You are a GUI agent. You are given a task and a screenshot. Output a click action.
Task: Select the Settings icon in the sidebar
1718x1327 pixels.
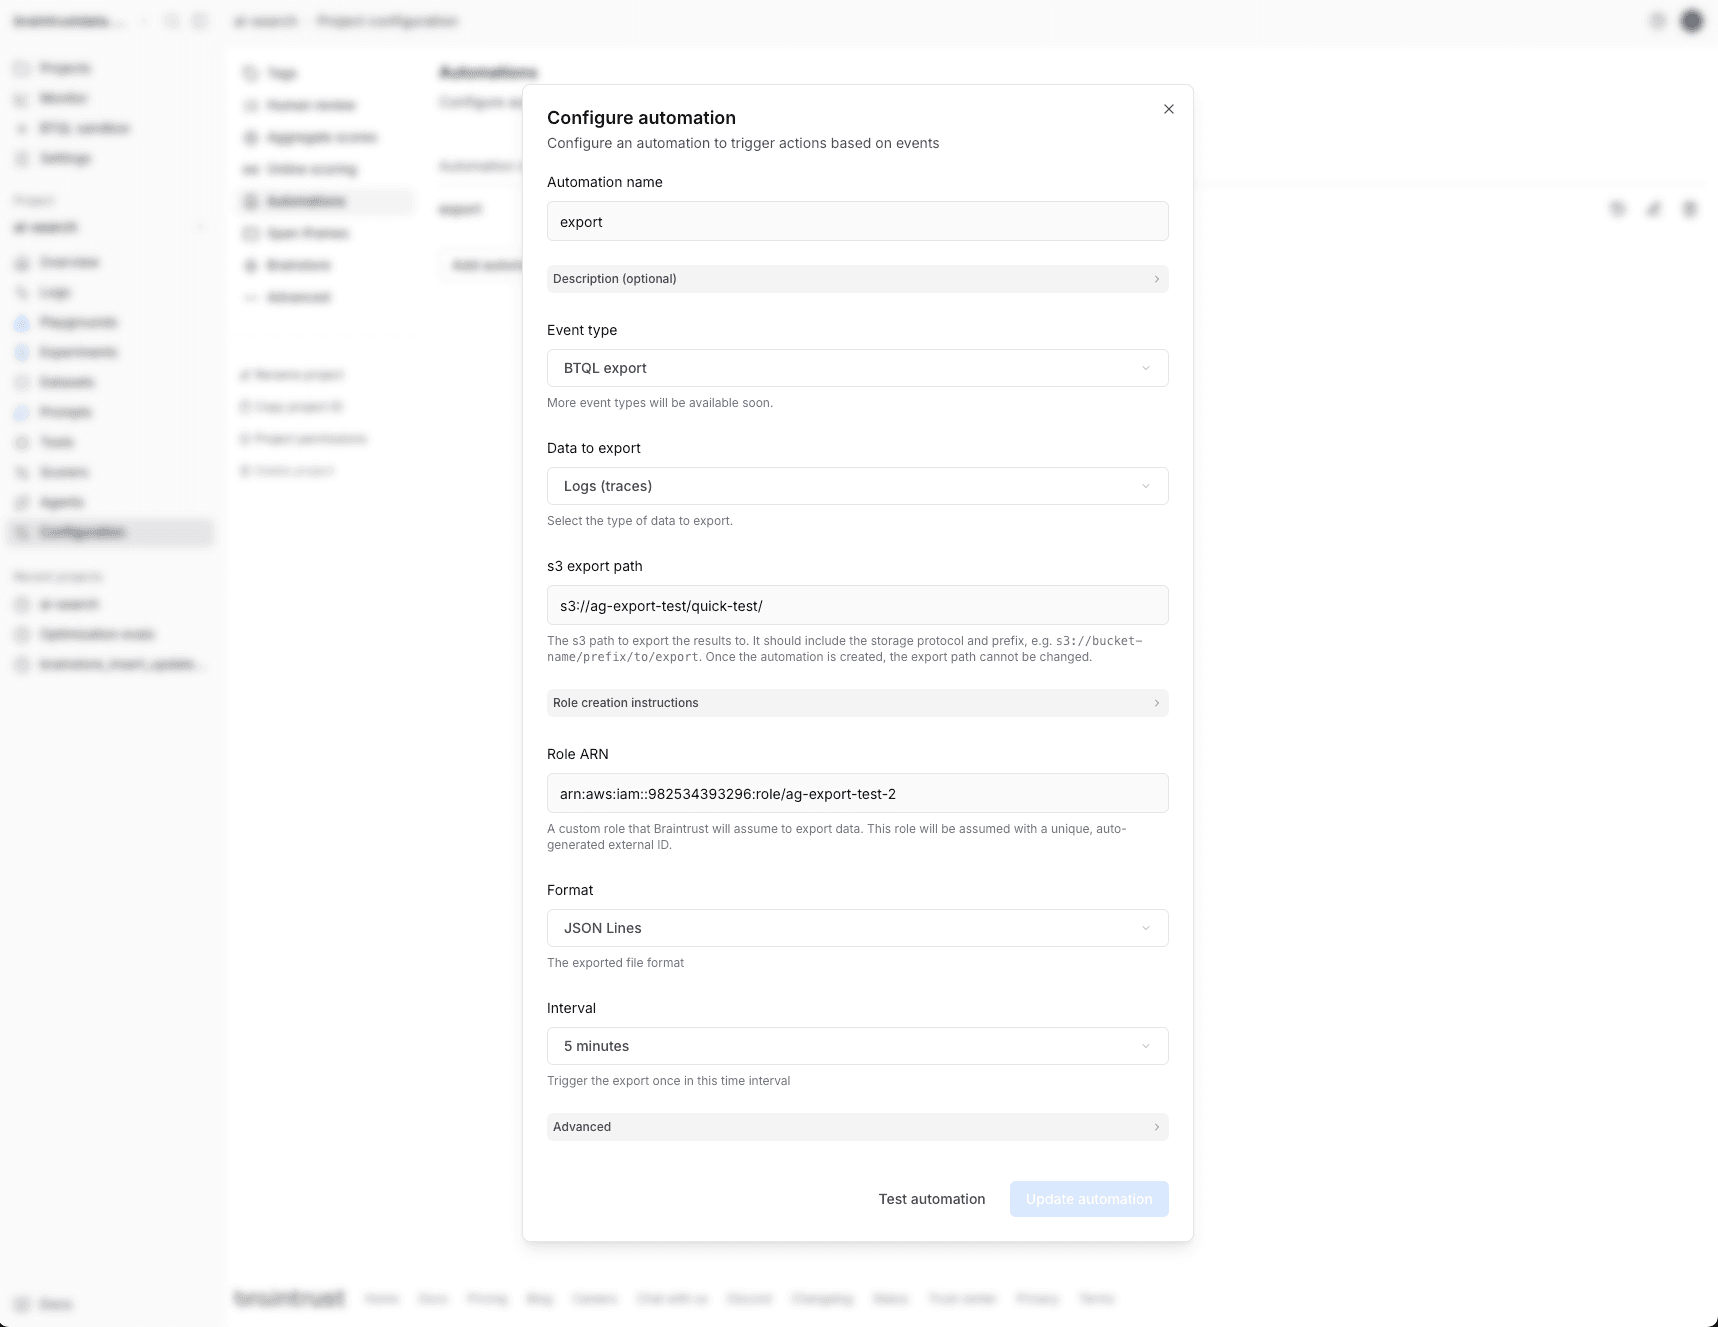pos(22,158)
